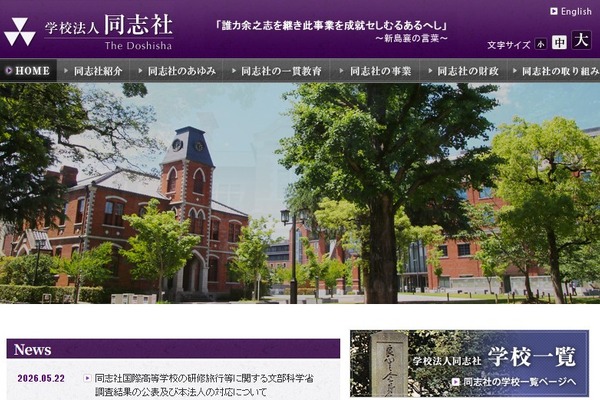Open the 同志社のあゆみ menu
The image size is (600, 400).
pyautogui.click(x=177, y=71)
